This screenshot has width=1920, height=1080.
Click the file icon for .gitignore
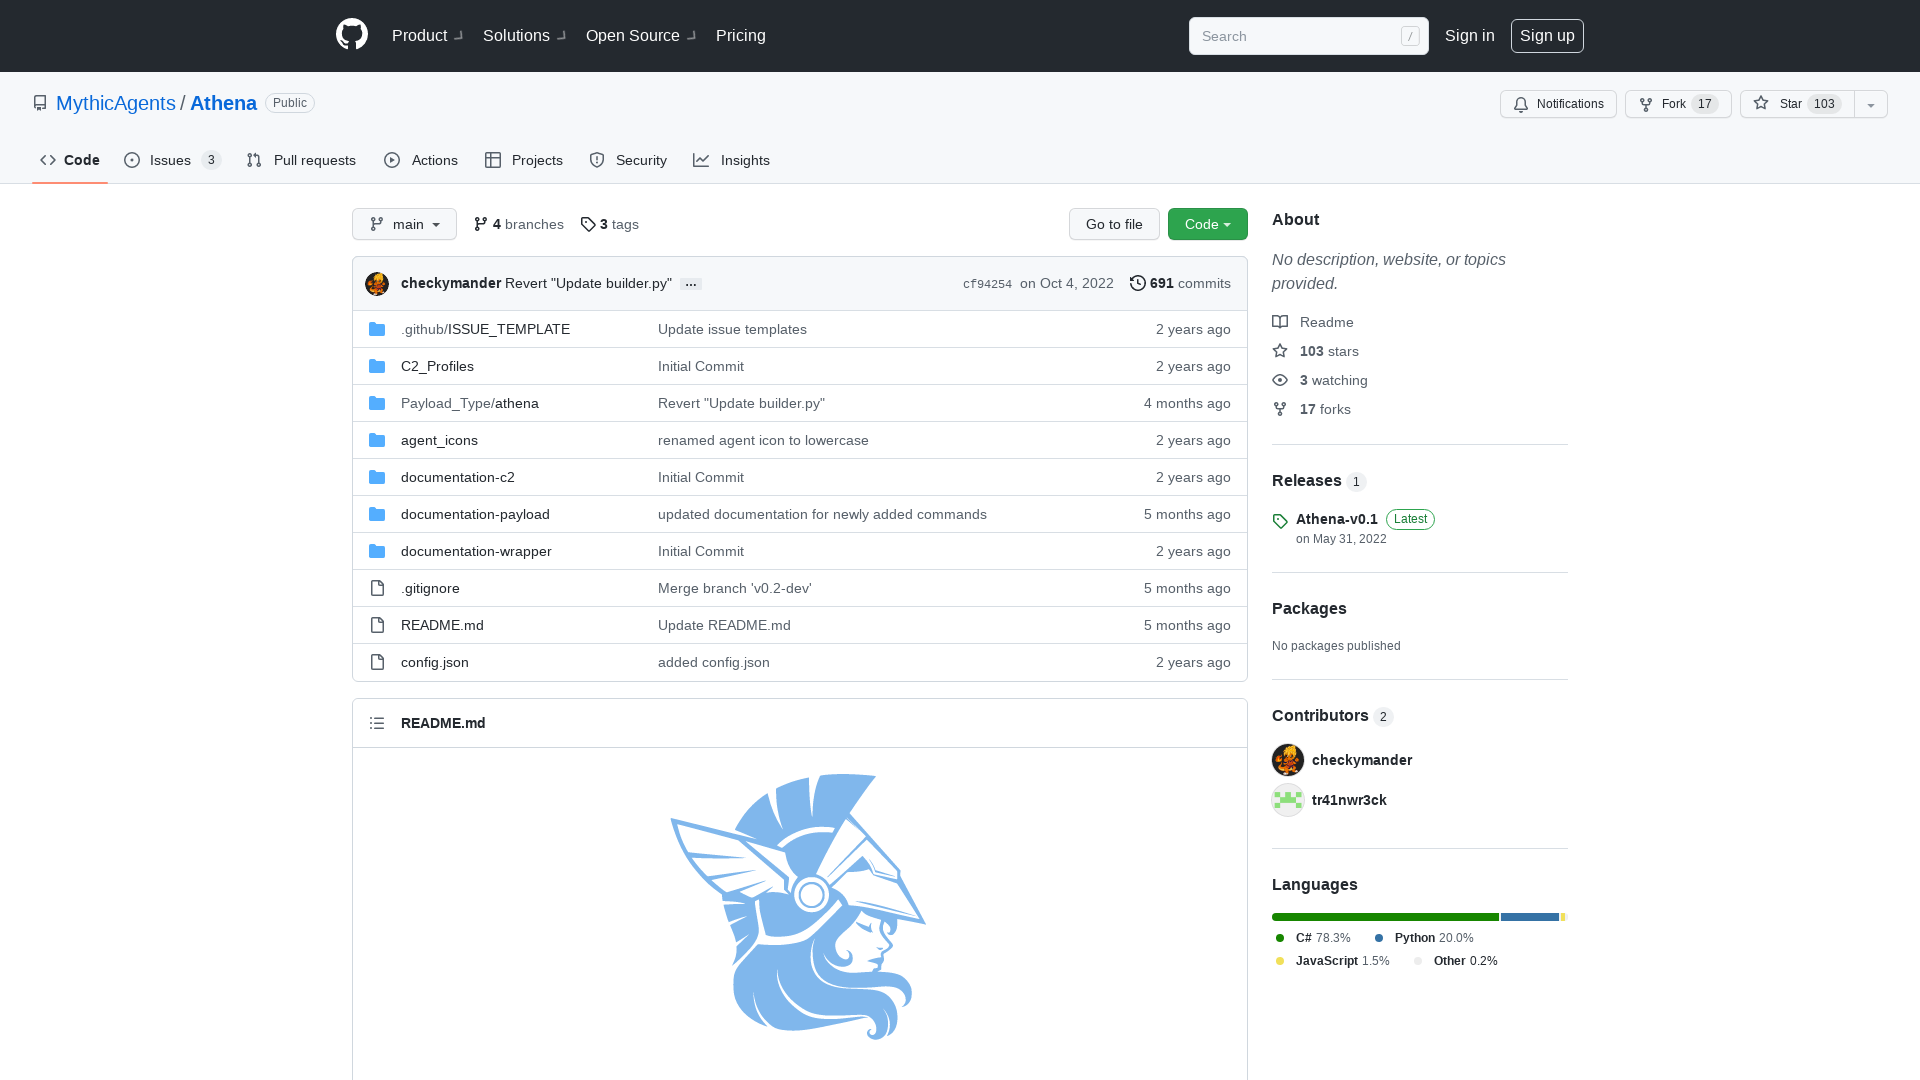point(377,588)
